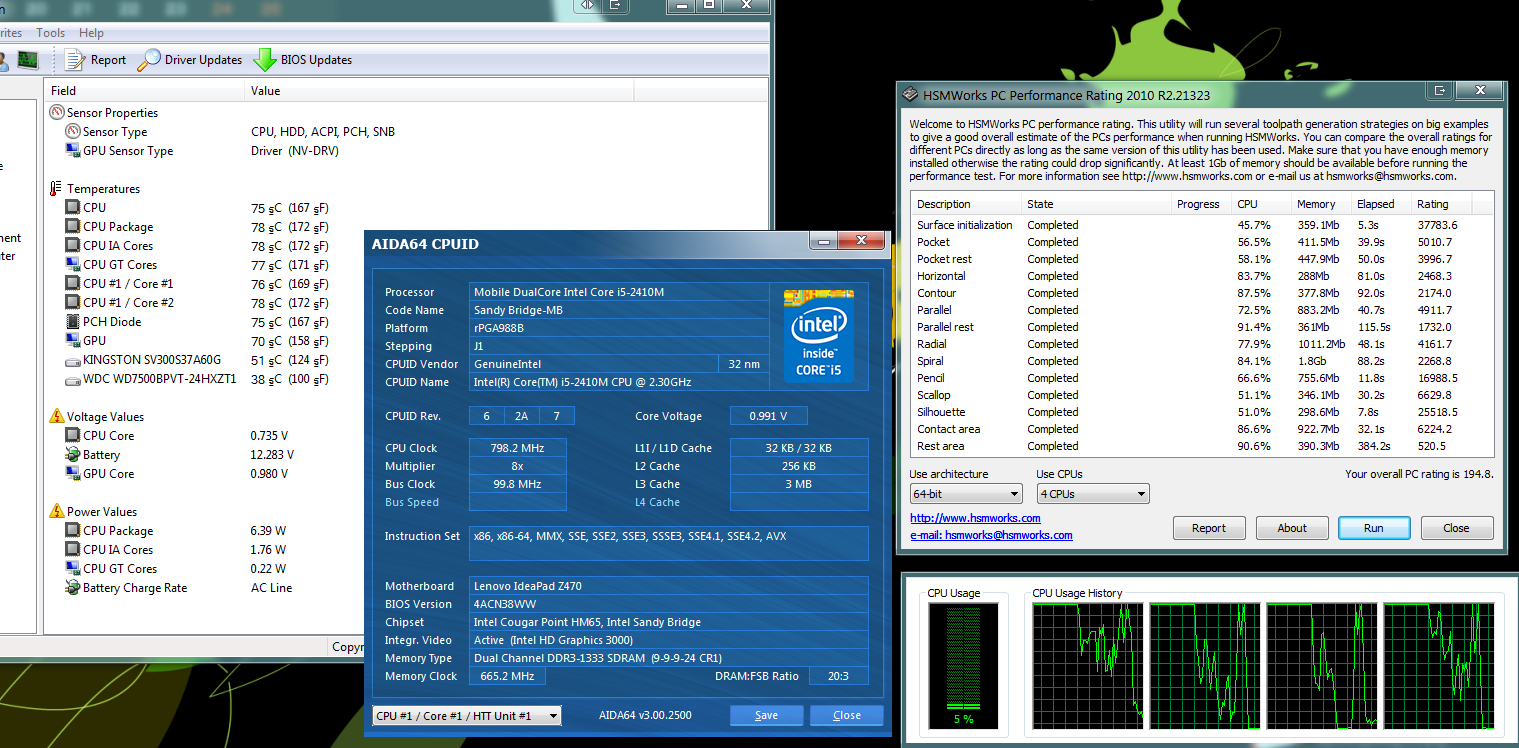Screen dimensions: 1519x748
Task: Select the Surface initialization row
Action: pos(1202,225)
